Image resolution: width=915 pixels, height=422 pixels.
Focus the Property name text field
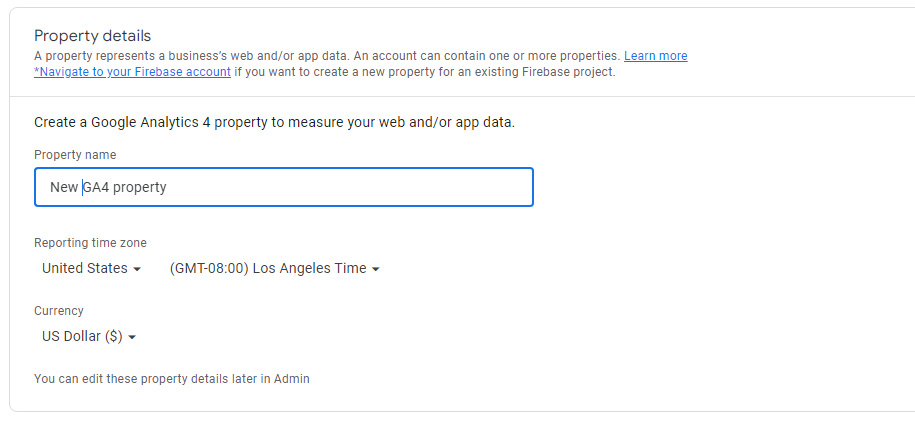click(x=283, y=187)
